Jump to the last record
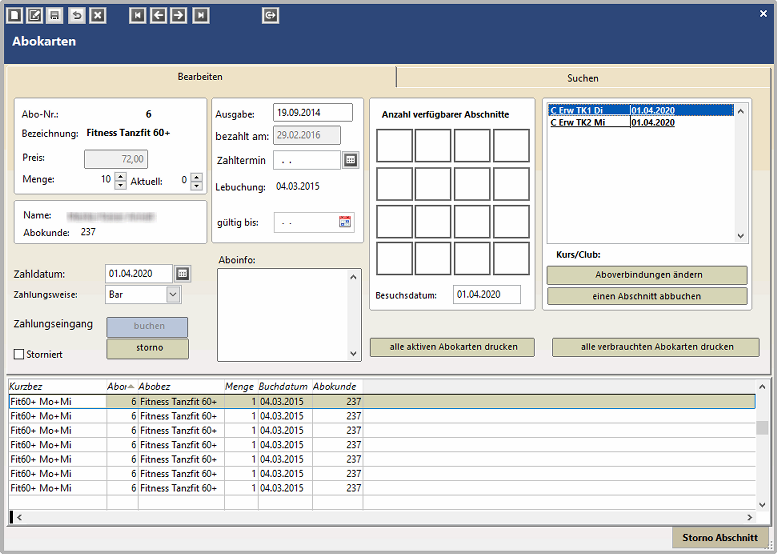The height and width of the screenshot is (554, 777). (201, 15)
